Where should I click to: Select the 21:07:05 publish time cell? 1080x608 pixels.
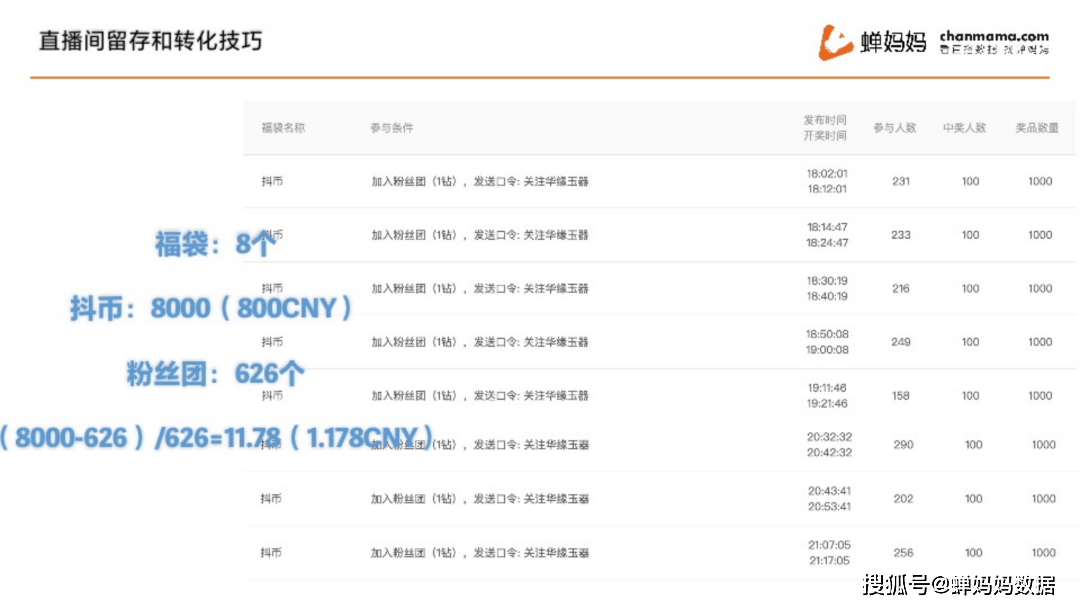pyautogui.click(x=829, y=545)
